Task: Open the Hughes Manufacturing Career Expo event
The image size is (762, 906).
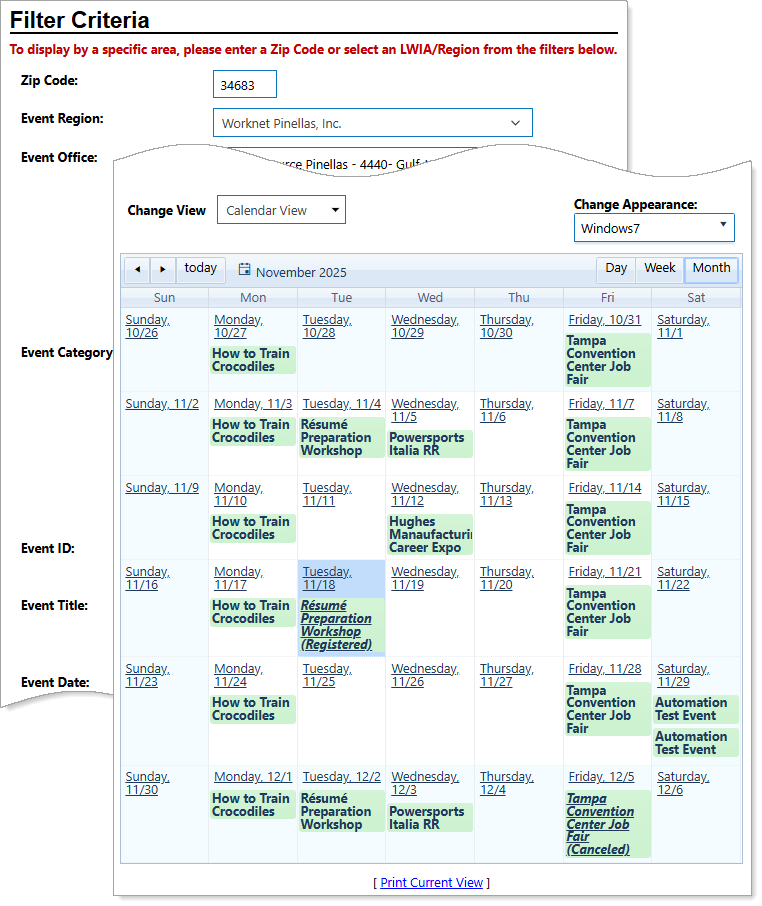Action: click(429, 534)
